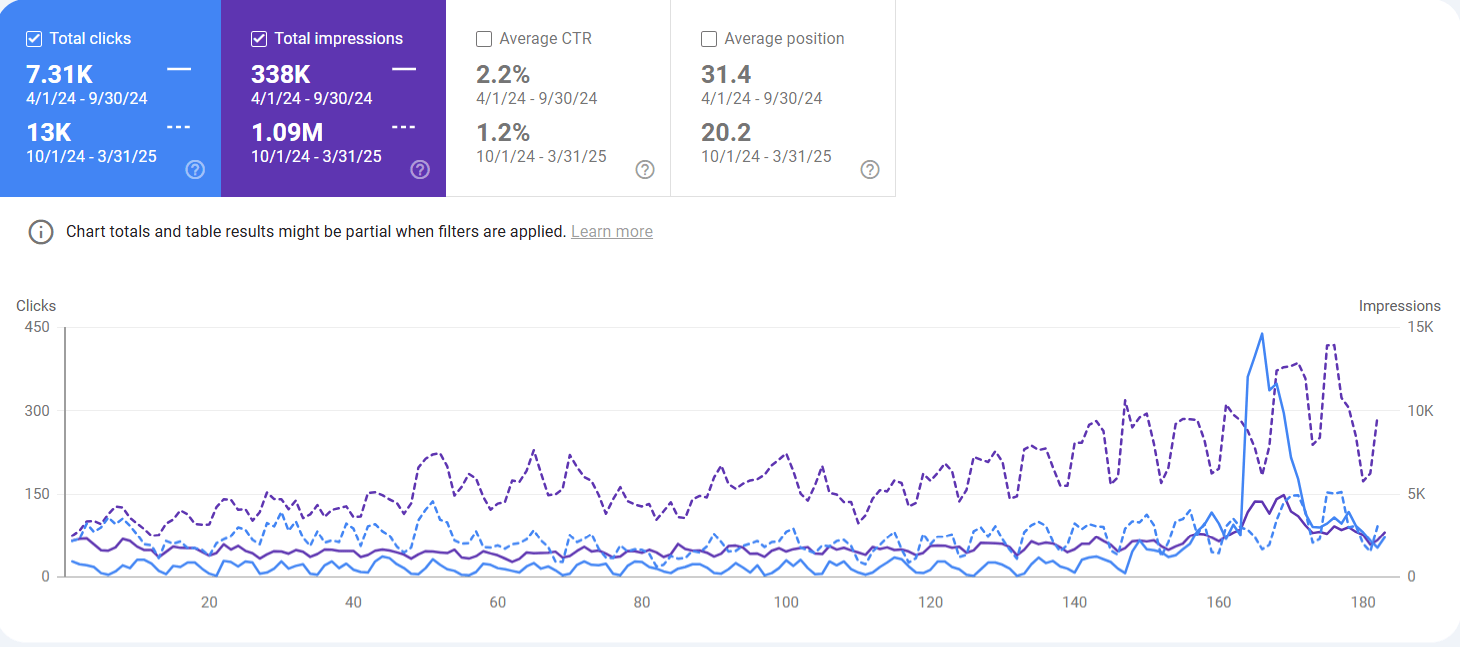Open help icon in Total impressions card
The image size is (1460, 647).
[x=420, y=169]
